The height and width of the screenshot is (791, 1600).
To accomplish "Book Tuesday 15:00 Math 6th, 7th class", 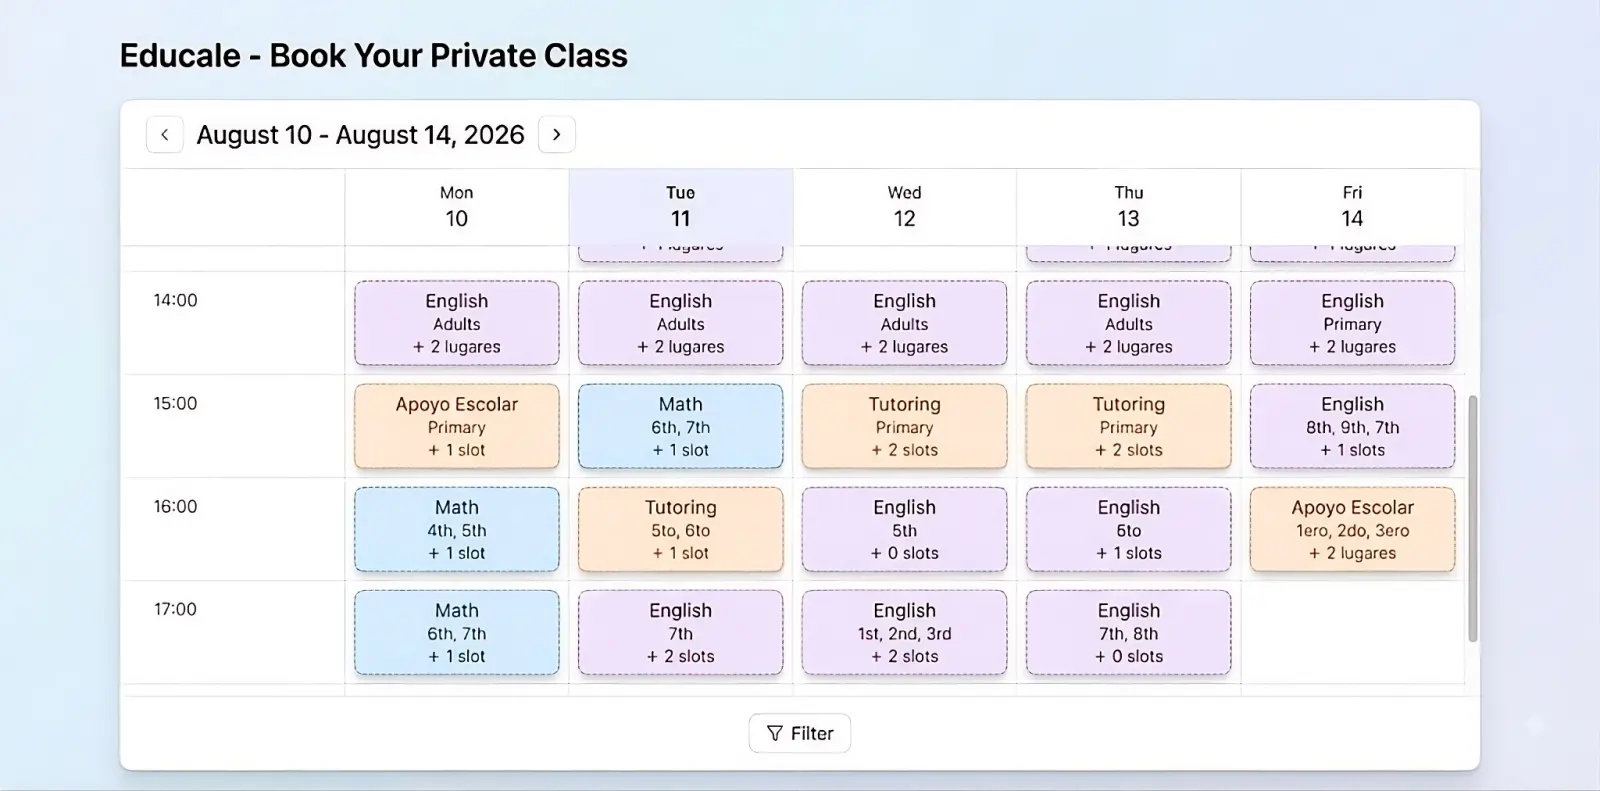I will tap(681, 426).
